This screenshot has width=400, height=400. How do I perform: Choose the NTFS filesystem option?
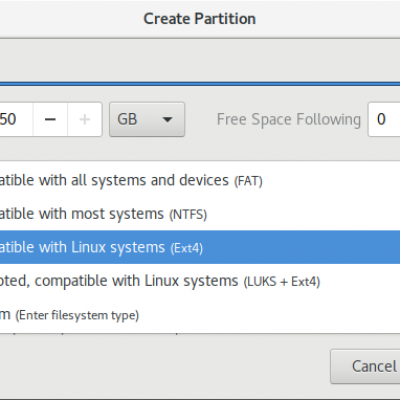coord(200,214)
